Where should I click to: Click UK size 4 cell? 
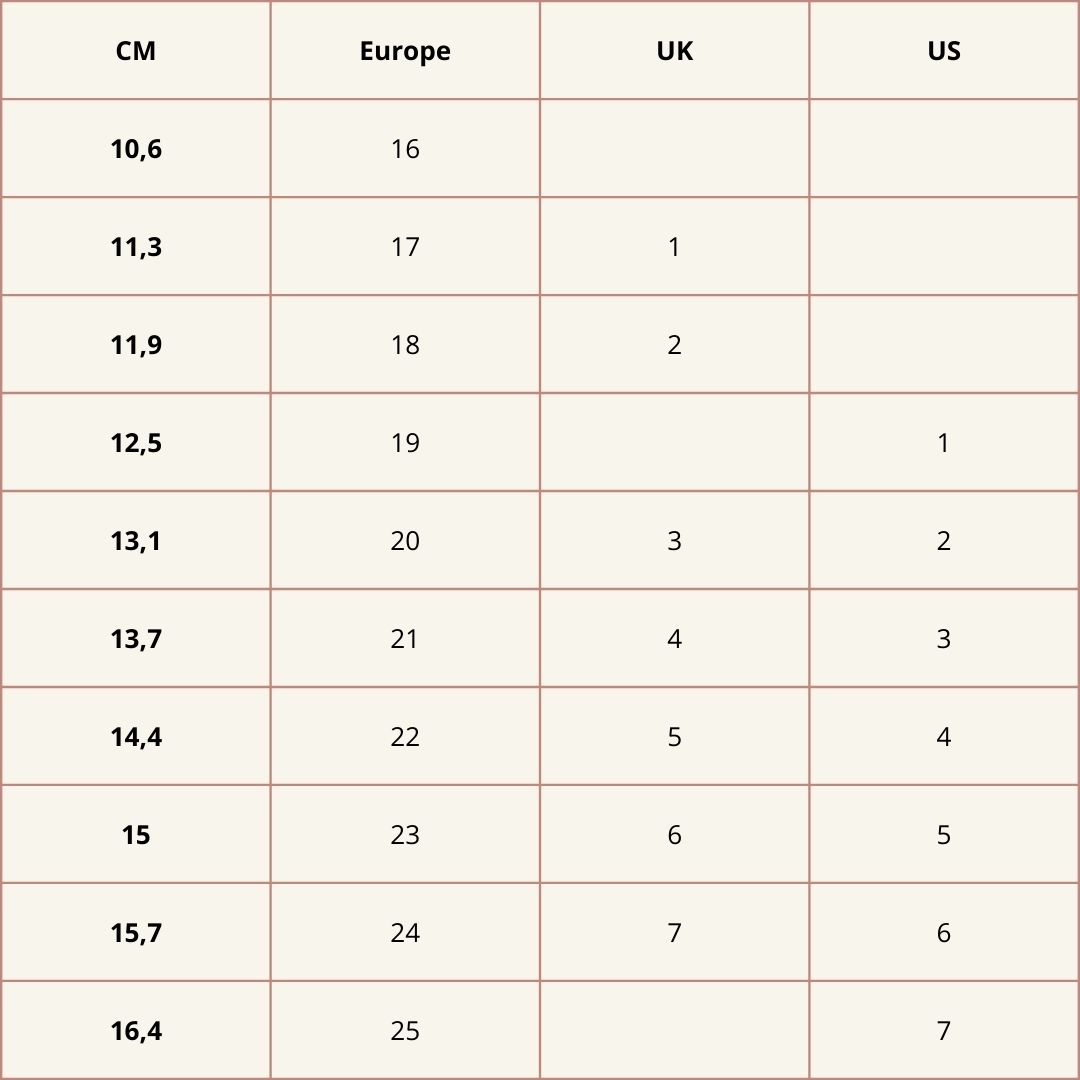pyautogui.click(x=674, y=639)
